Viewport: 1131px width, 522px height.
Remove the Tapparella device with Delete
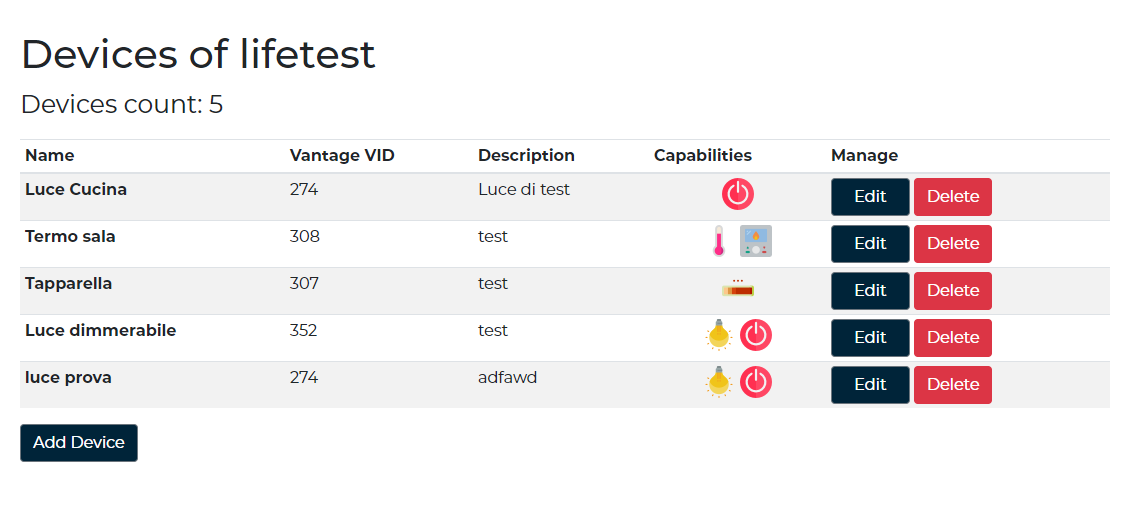(x=952, y=291)
